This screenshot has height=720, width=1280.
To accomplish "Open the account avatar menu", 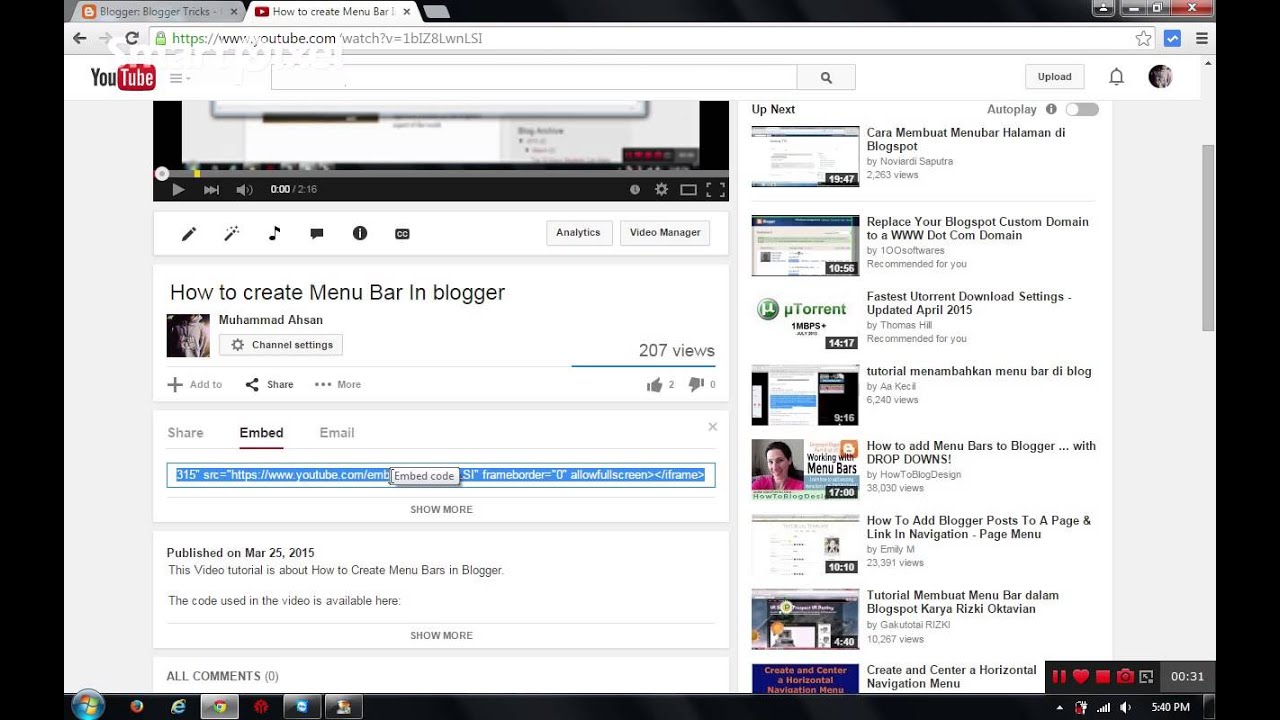I will [1160, 77].
